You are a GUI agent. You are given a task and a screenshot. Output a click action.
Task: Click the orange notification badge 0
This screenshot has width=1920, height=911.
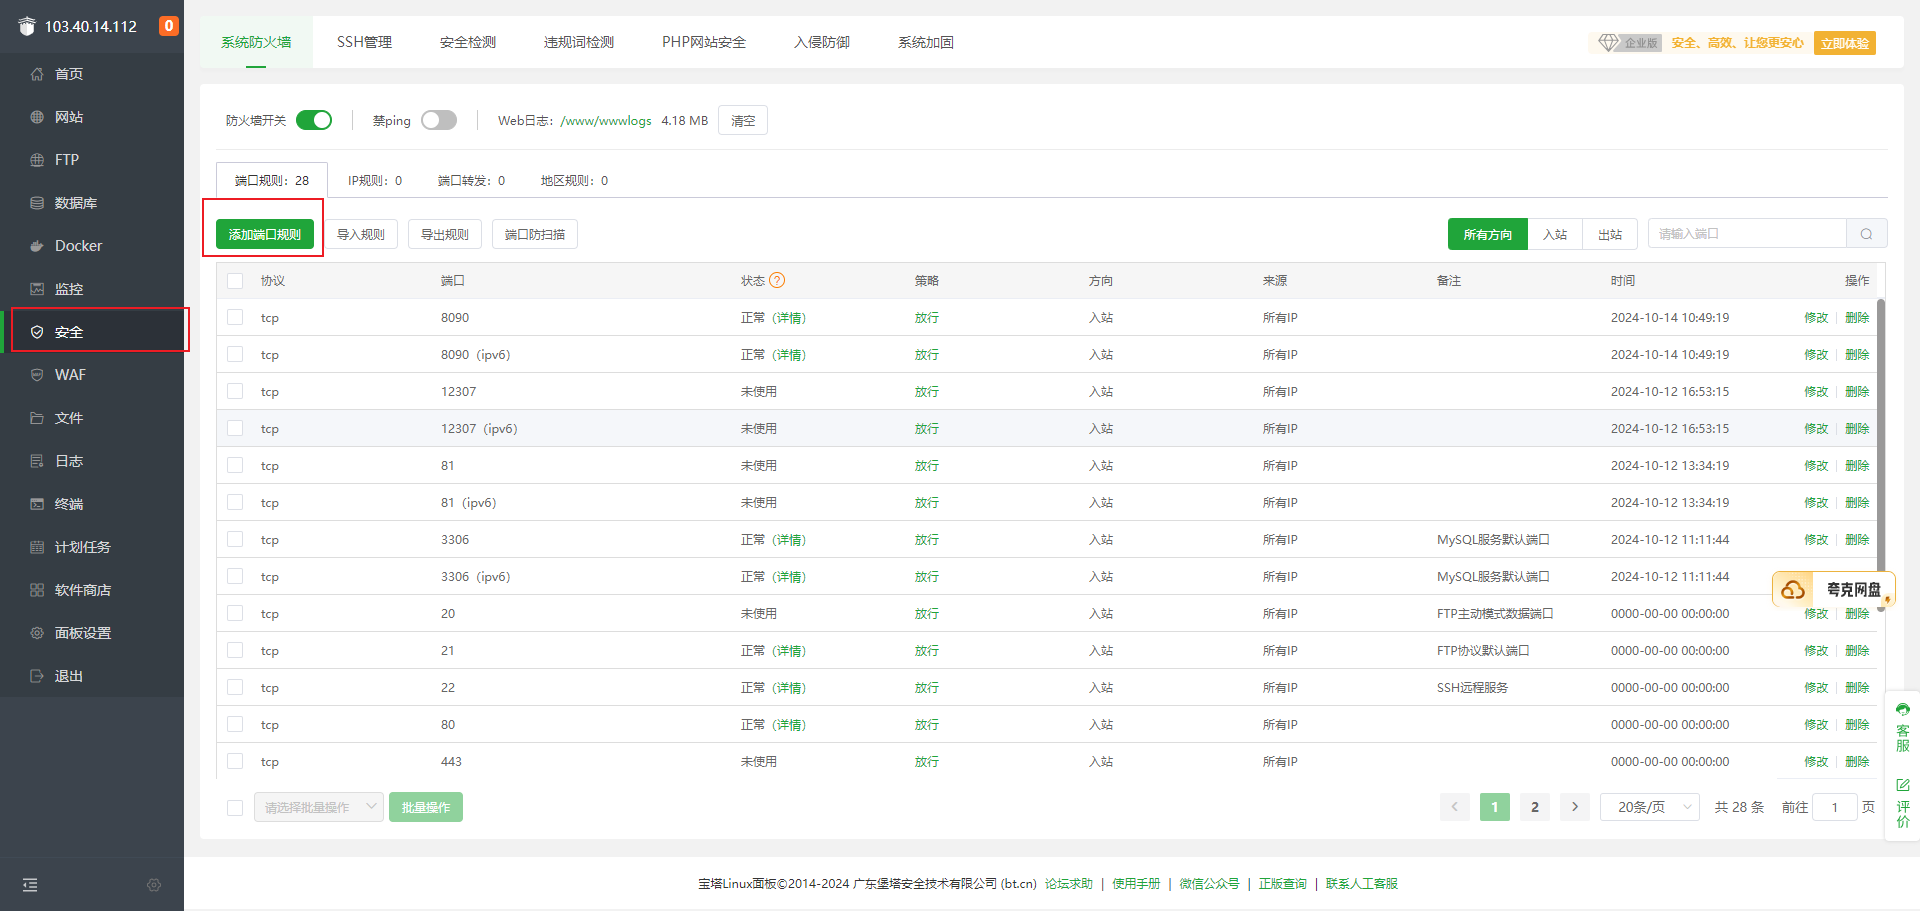coord(169,26)
